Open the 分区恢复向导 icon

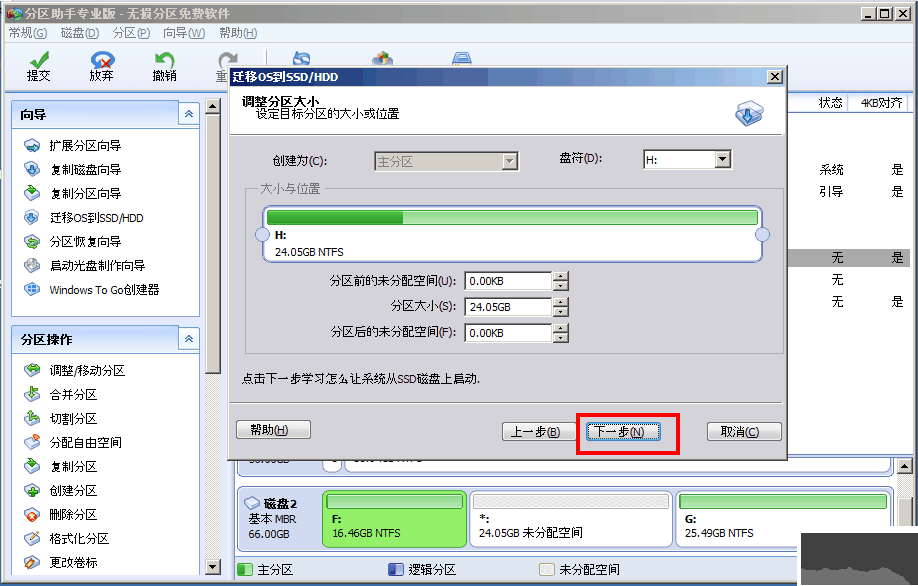(32, 241)
